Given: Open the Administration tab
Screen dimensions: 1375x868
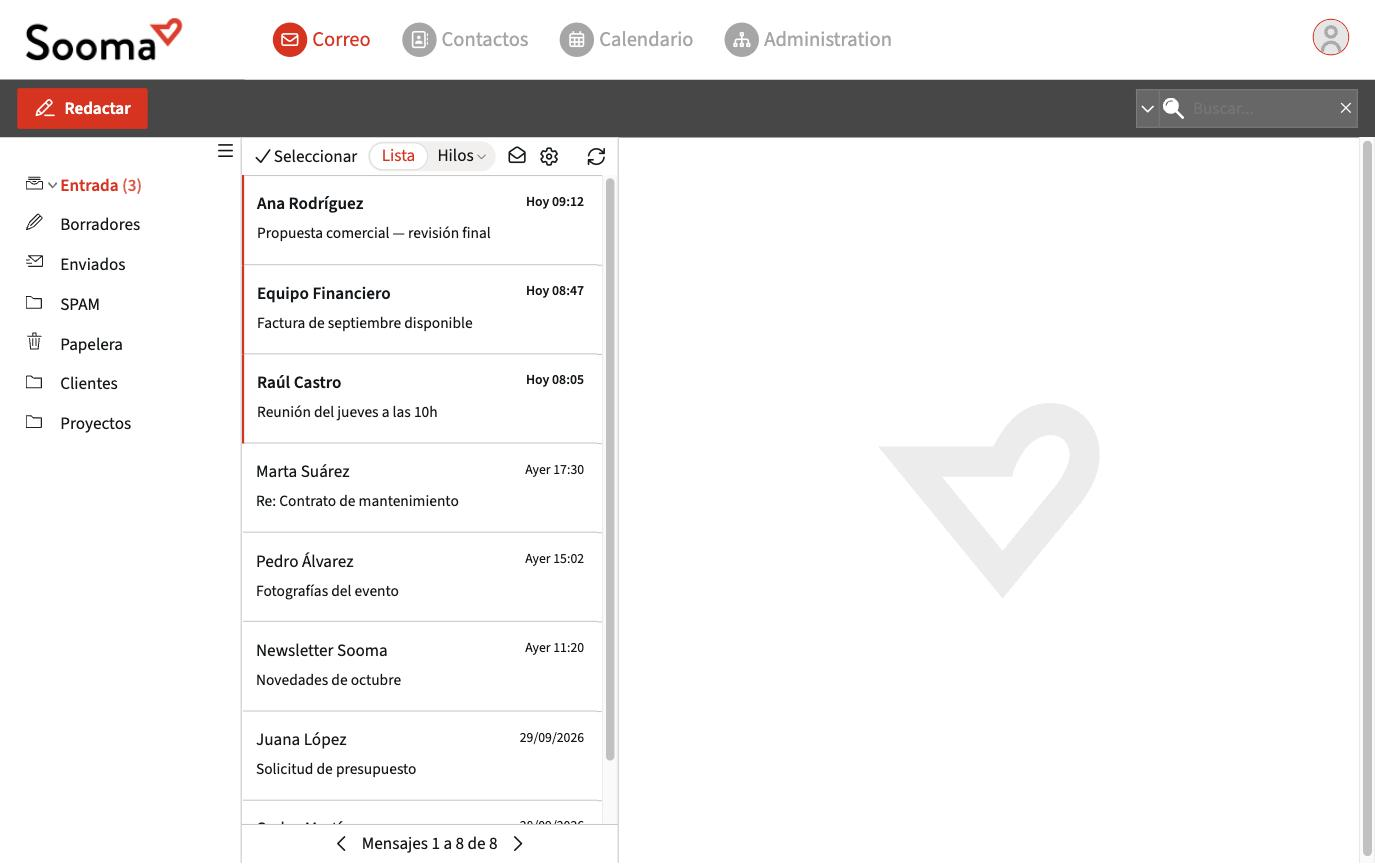Looking at the screenshot, I should (808, 39).
